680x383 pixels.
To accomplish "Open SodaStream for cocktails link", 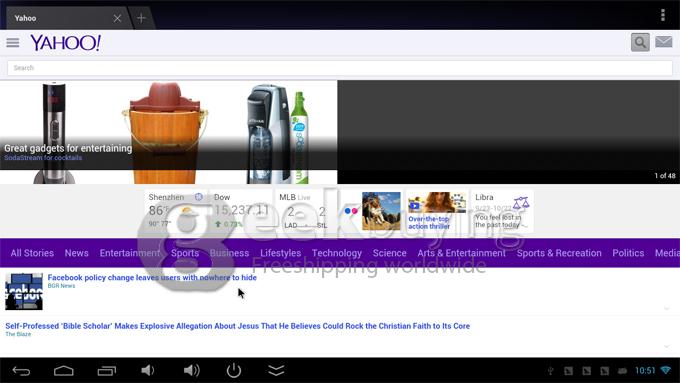I will 43,158.
